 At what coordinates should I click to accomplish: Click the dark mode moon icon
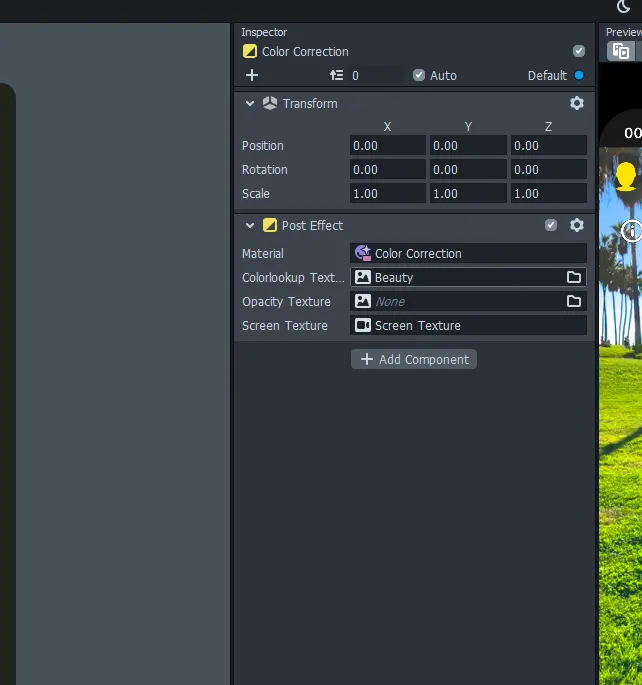coord(623,7)
